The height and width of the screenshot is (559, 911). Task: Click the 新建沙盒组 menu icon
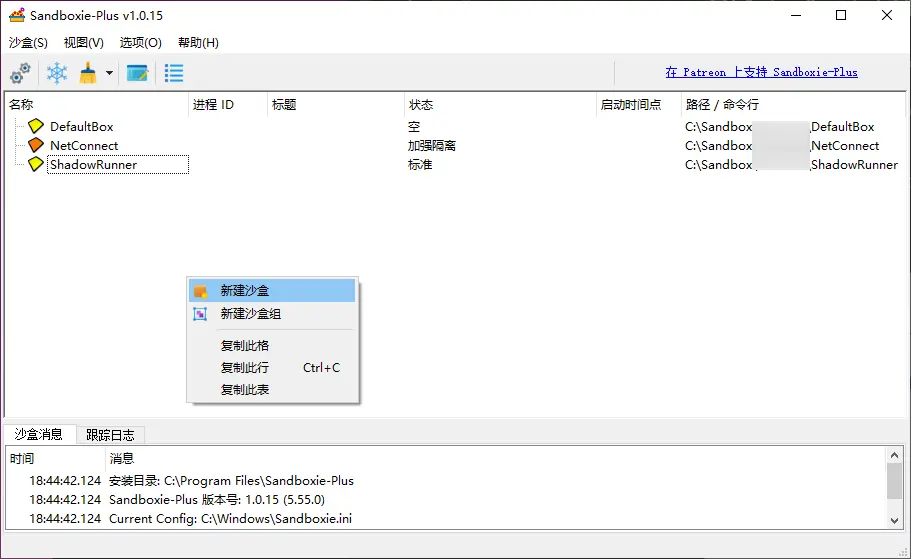click(200, 314)
